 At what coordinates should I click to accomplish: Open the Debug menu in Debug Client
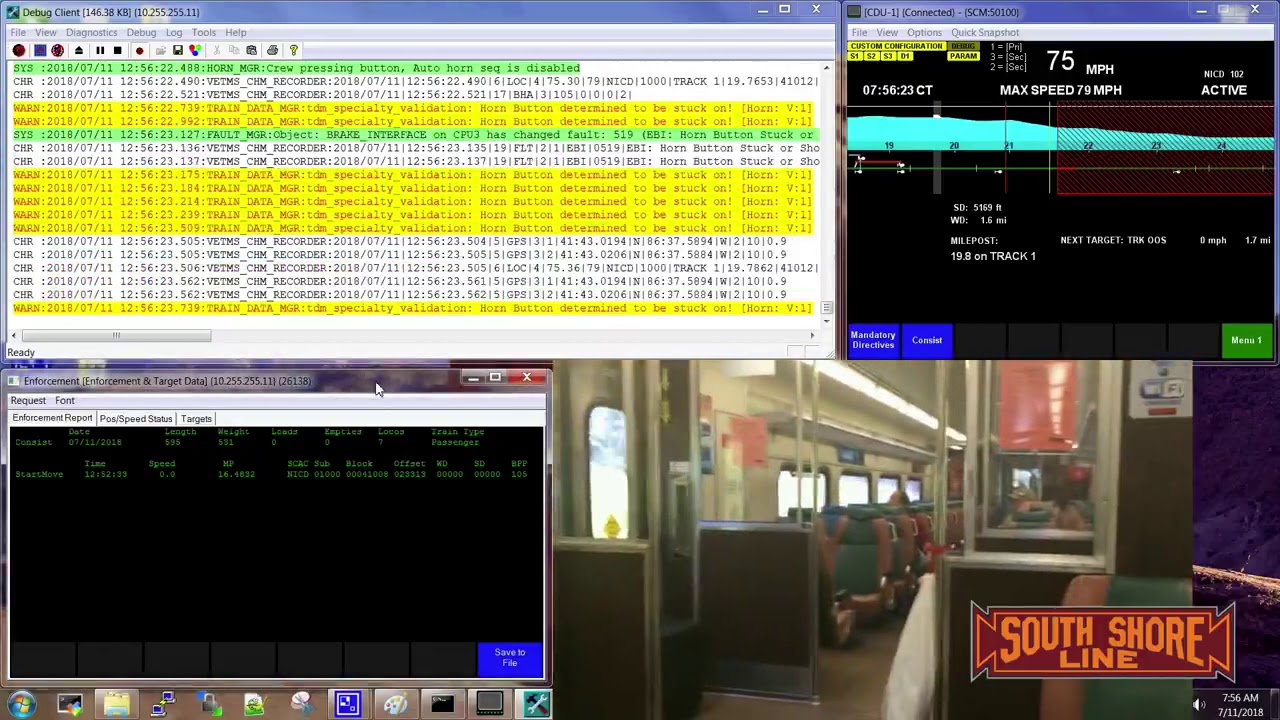[x=141, y=32]
